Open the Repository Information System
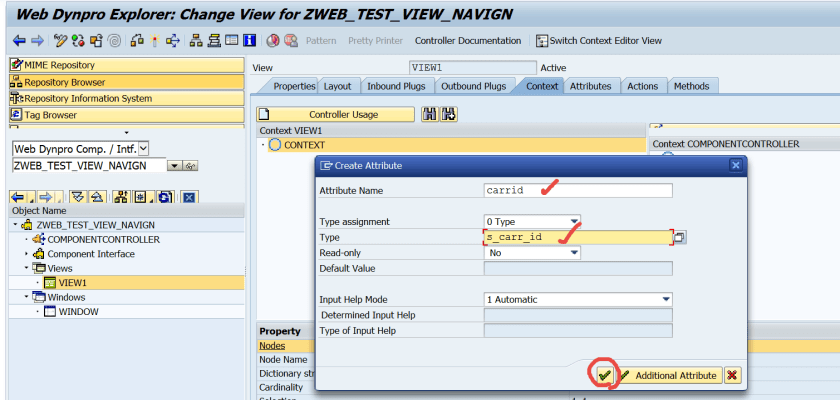Viewport: 840px width, 400px height. (x=126, y=99)
